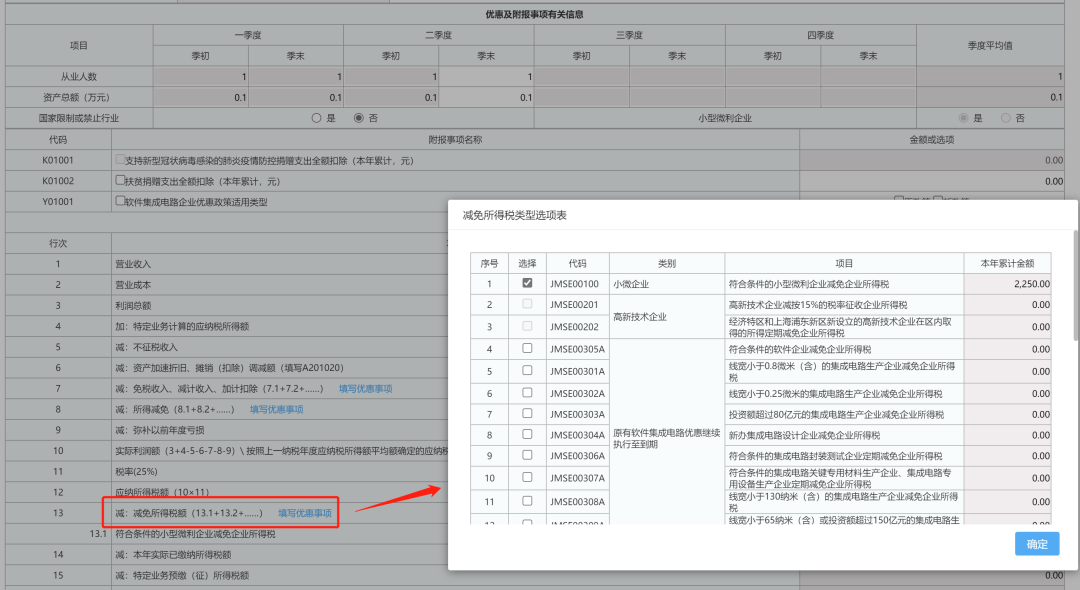Click row 5 不征税收入 label
This screenshot has width=1080, height=590.
[x=146, y=347]
